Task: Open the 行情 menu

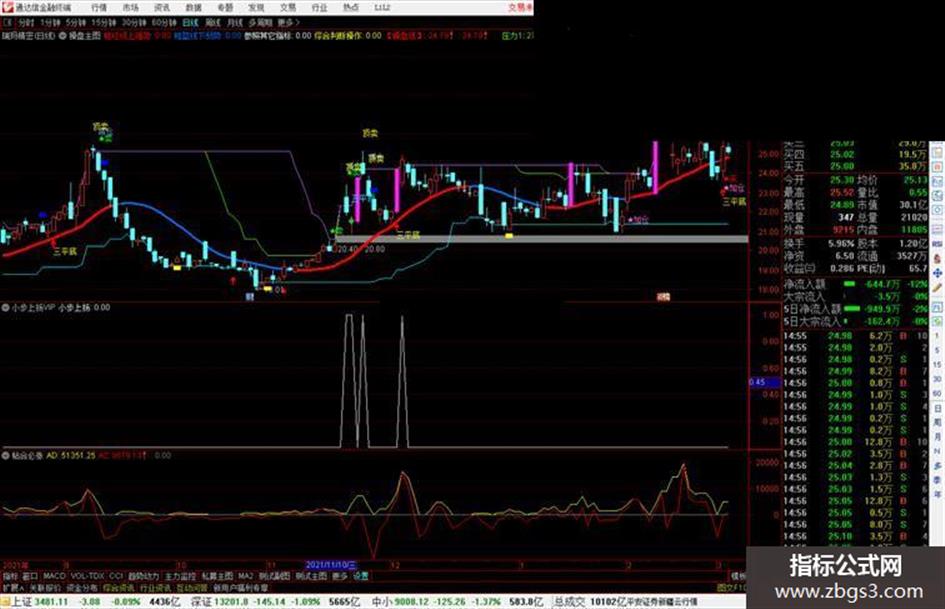Action: pyautogui.click(x=99, y=7)
